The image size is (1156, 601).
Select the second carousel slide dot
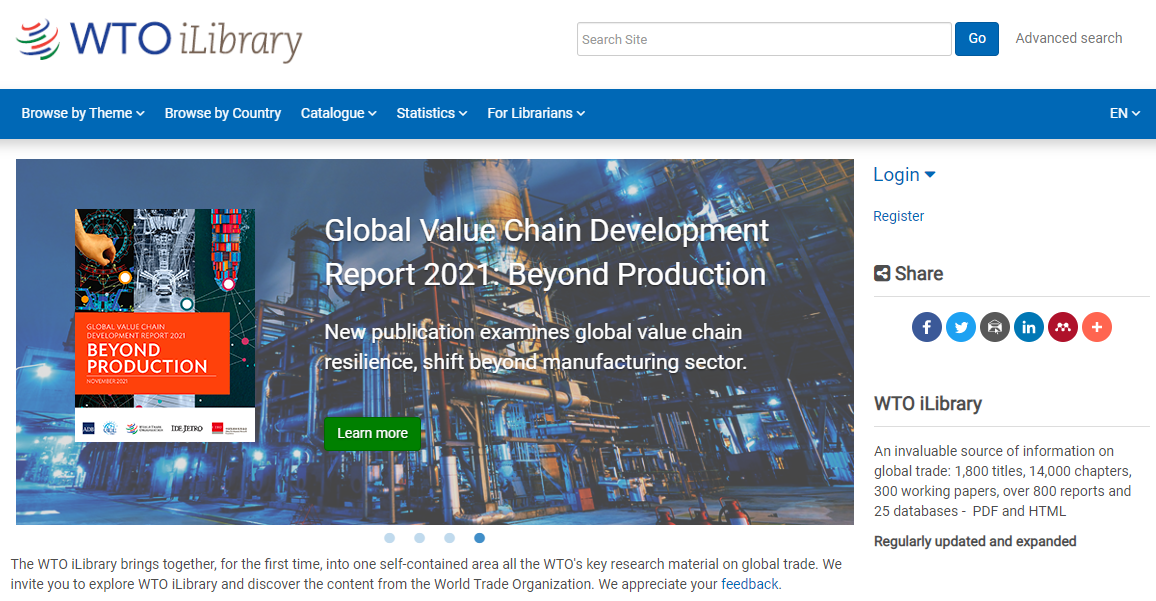(419, 538)
